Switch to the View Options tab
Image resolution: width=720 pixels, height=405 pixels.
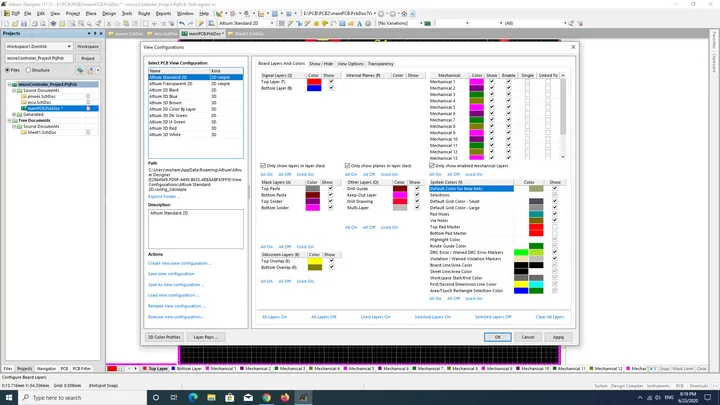pos(350,64)
